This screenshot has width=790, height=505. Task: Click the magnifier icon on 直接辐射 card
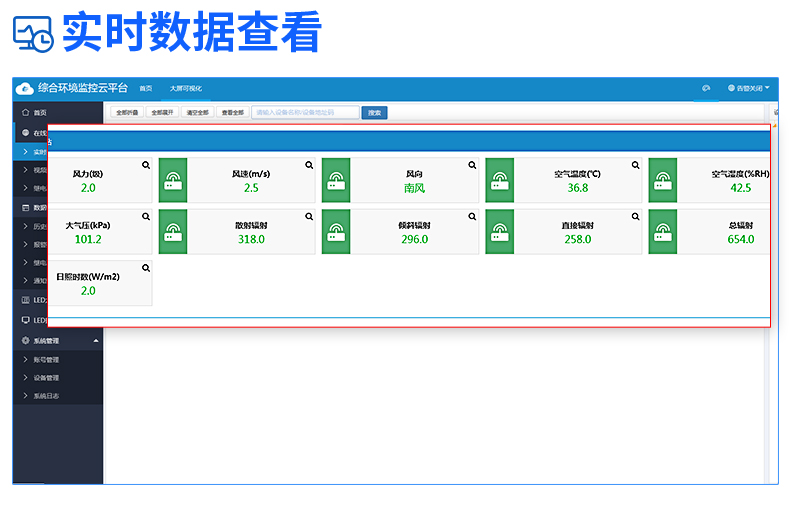click(x=635, y=216)
